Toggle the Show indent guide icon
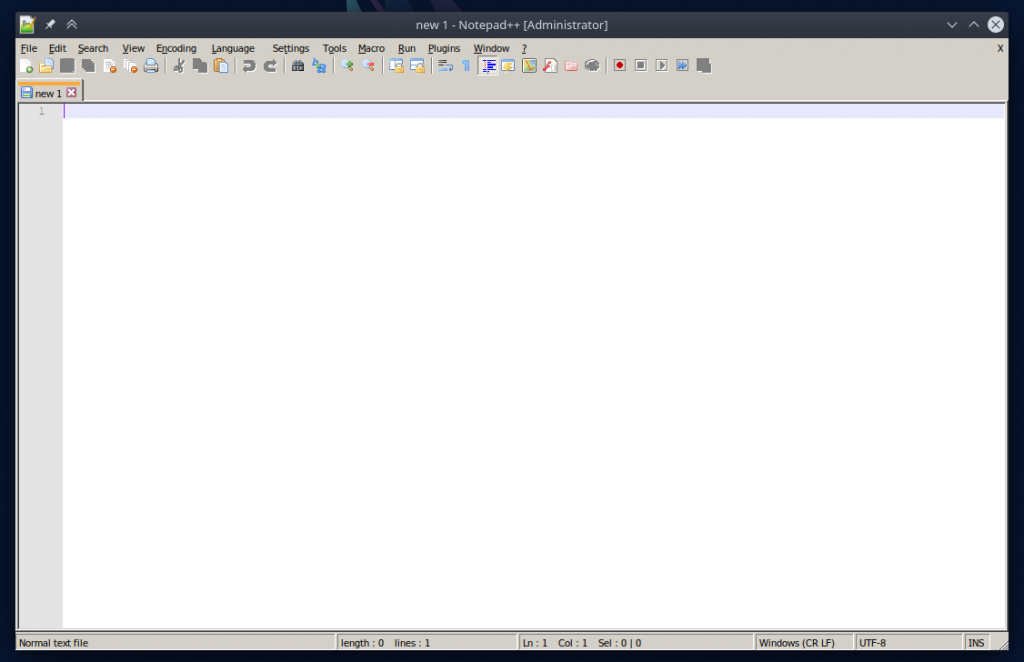 click(x=488, y=66)
